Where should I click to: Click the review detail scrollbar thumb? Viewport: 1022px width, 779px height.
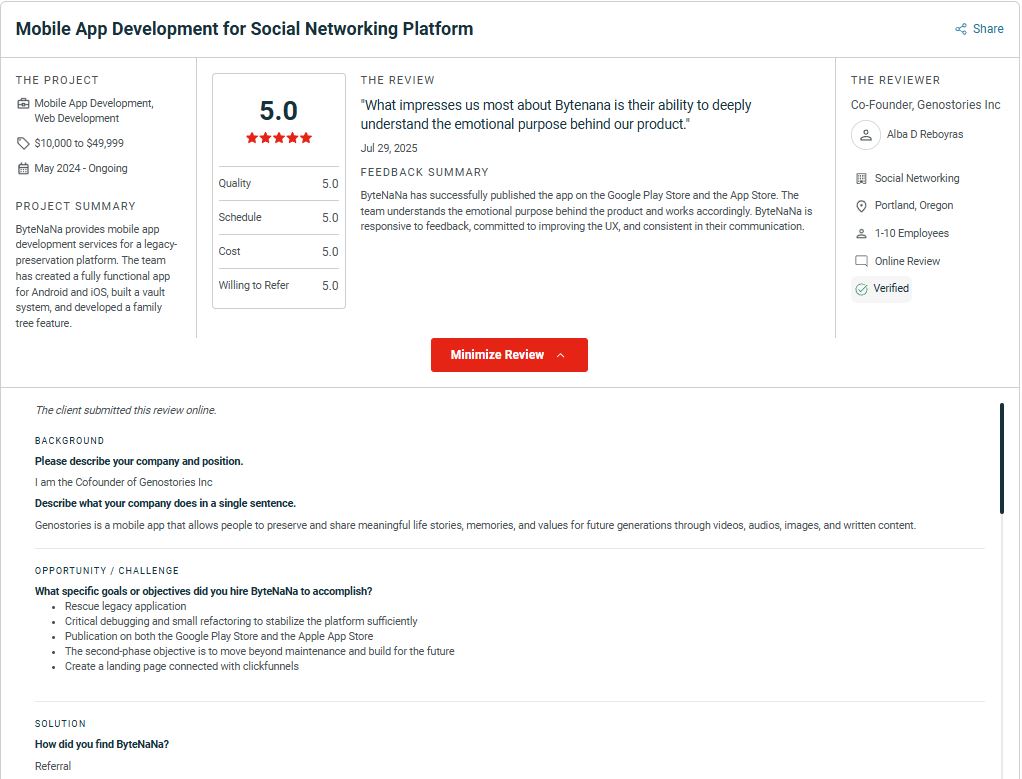point(1002,458)
